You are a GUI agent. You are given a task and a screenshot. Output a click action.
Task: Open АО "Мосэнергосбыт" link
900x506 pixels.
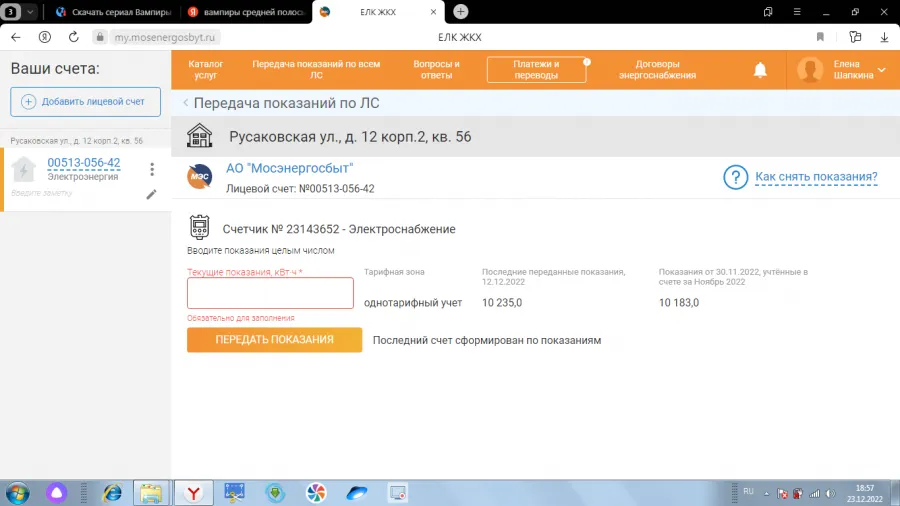(x=289, y=168)
